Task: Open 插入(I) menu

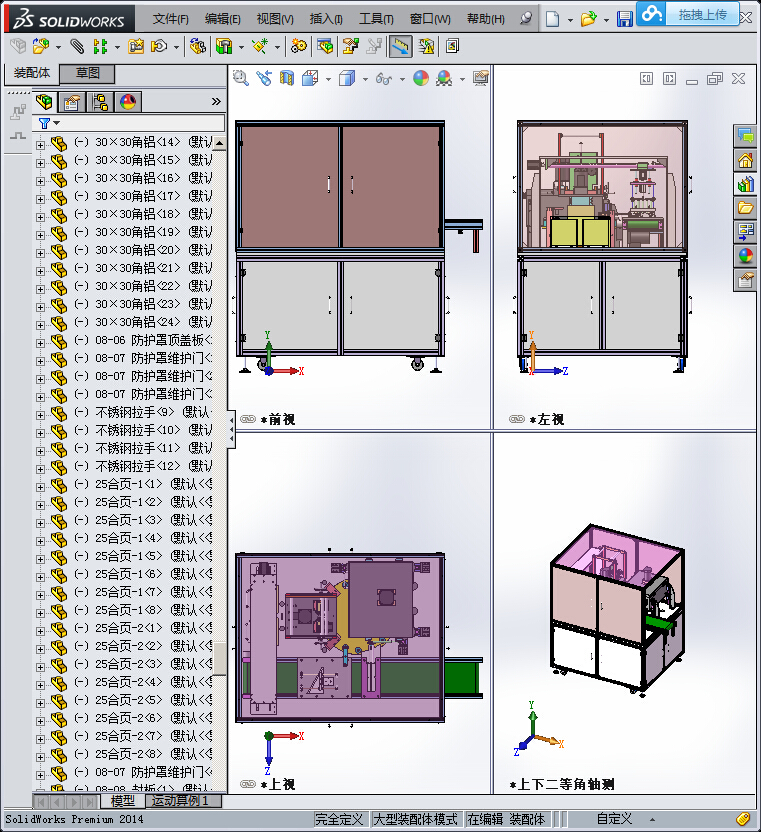Action: click(x=326, y=19)
